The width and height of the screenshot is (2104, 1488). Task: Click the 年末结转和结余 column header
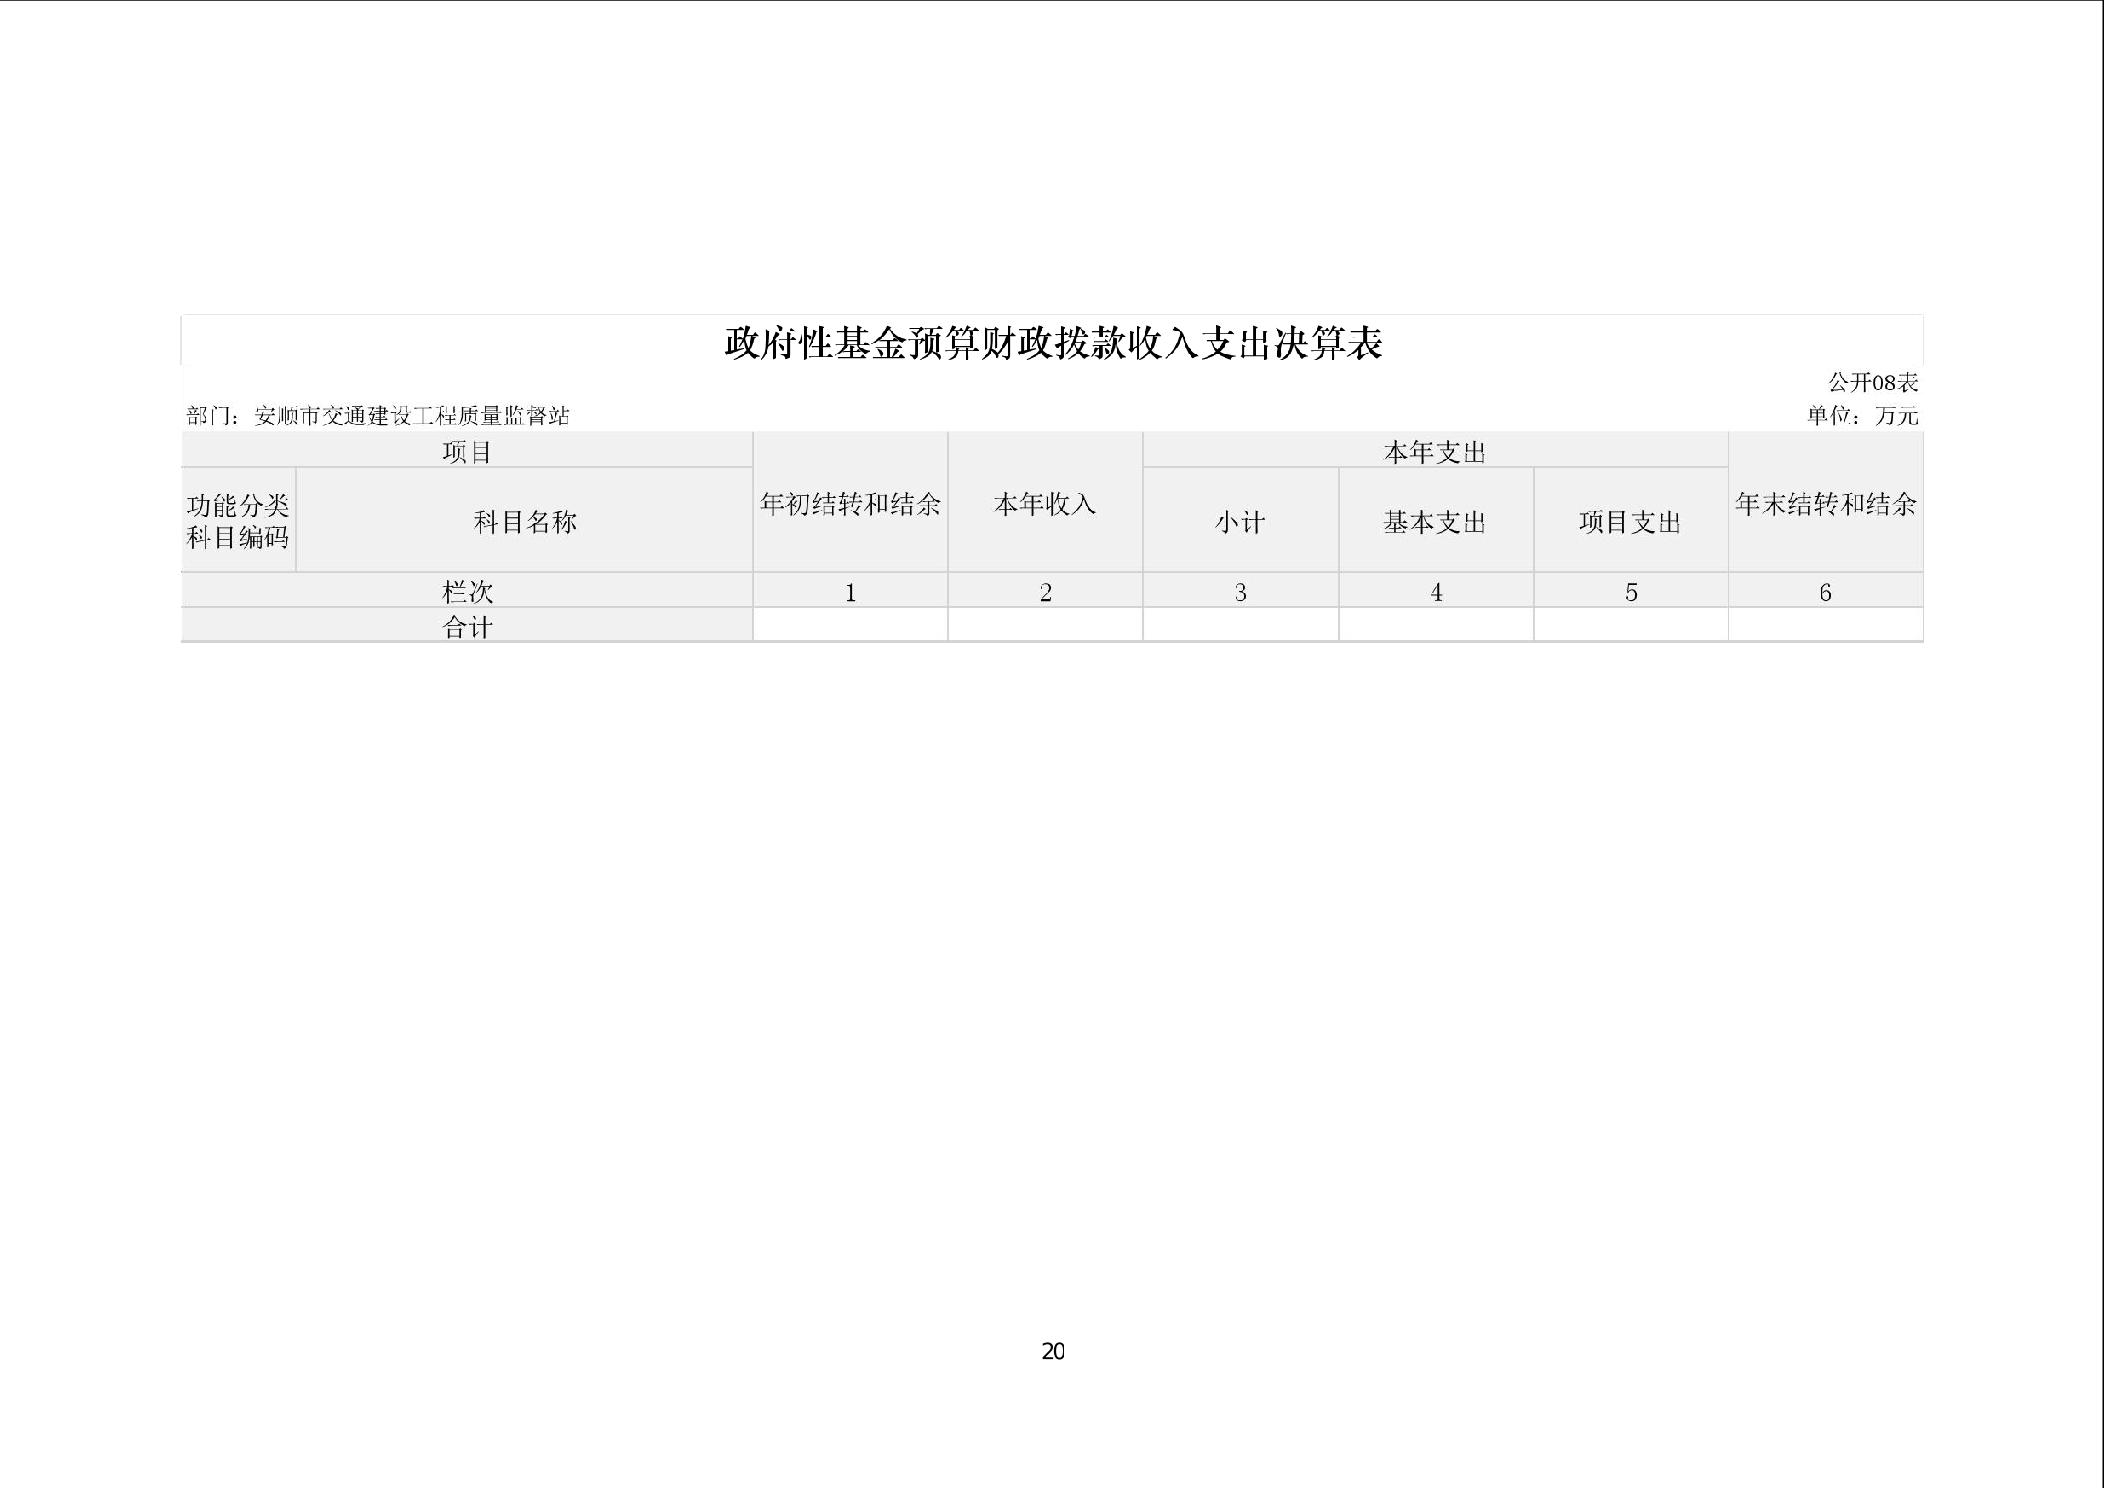[x=1826, y=503]
